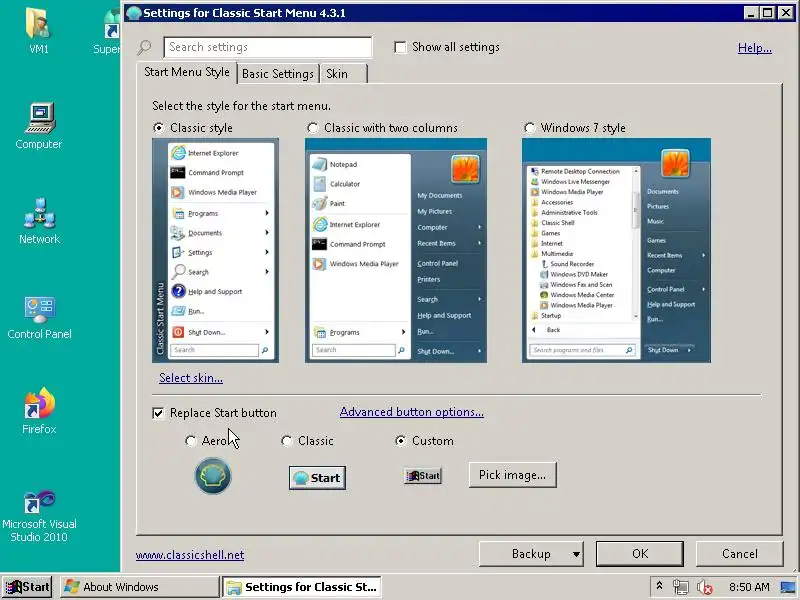800x600 pixels.
Task: Open the taskbar Start button
Action: pos(28,587)
